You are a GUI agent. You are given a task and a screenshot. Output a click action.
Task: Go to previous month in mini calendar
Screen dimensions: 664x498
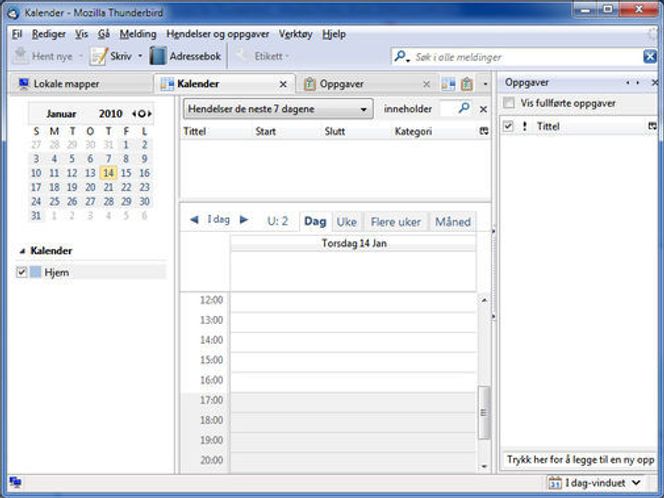pyautogui.click(x=134, y=113)
